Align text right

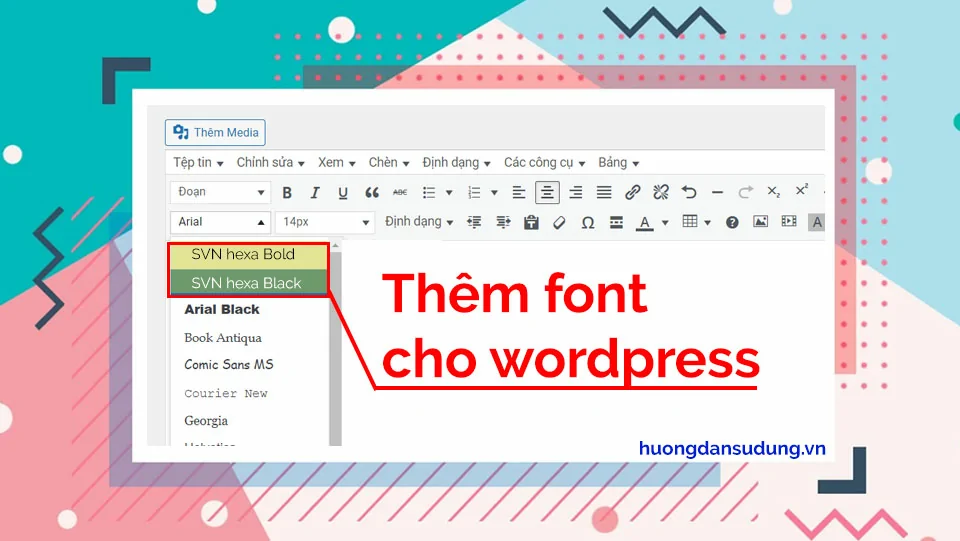[576, 193]
